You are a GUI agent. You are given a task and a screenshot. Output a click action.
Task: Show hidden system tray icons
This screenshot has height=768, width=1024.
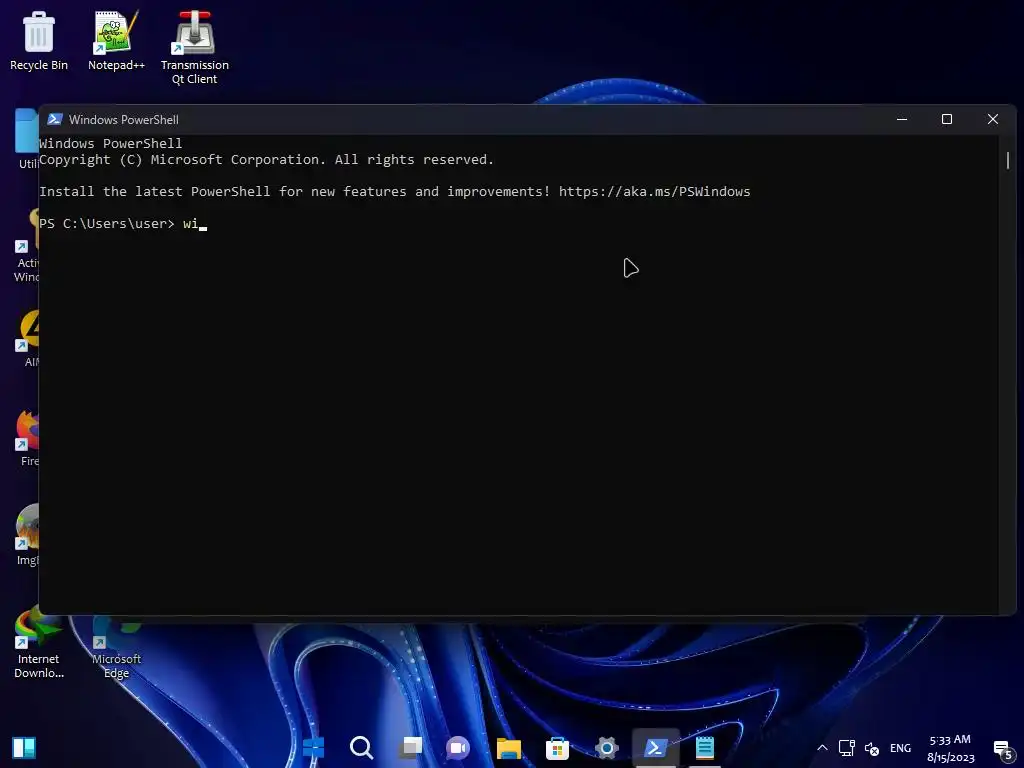coord(822,748)
